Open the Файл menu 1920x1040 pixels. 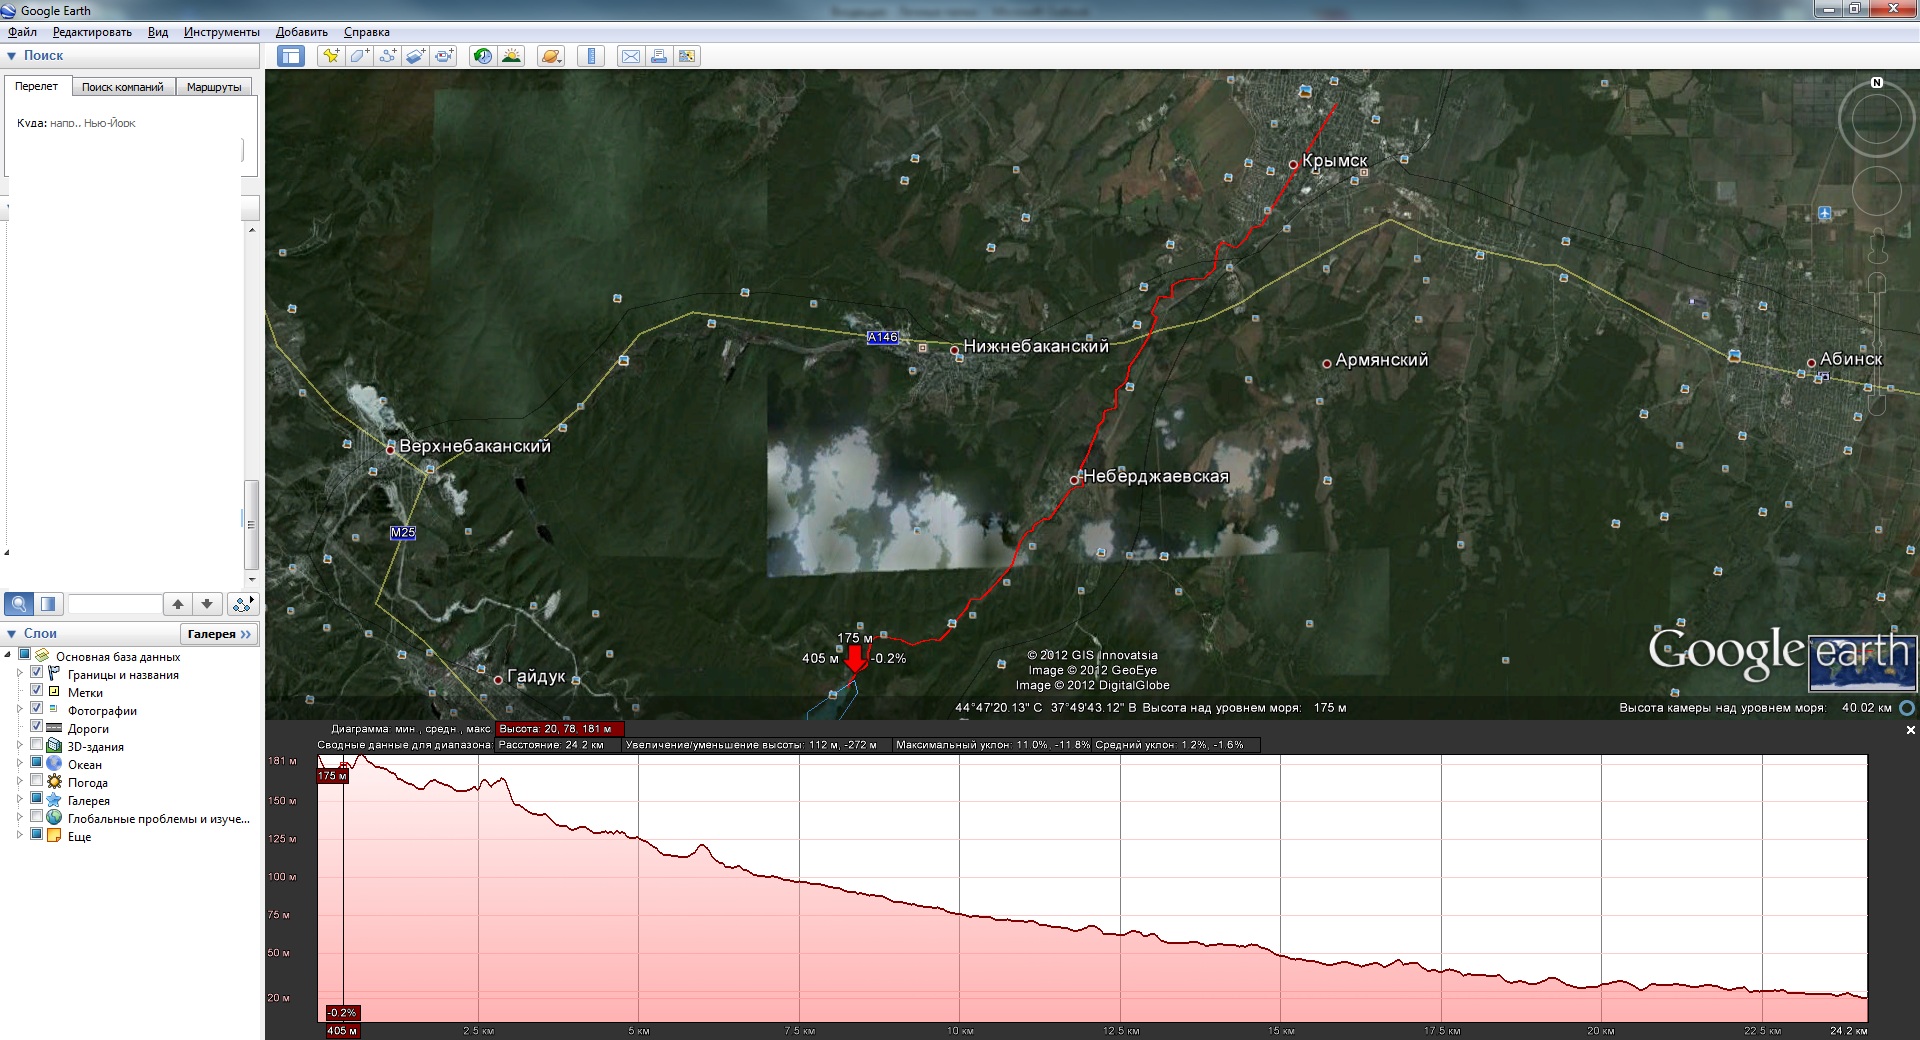[22, 32]
